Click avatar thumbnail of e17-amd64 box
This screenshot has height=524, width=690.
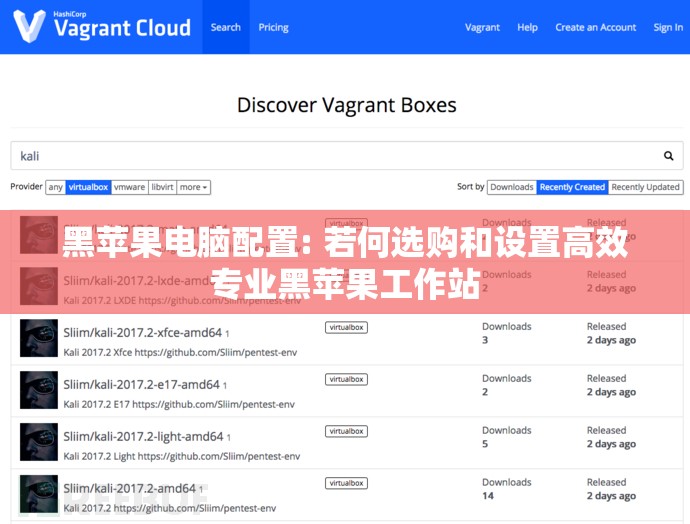tap(39, 390)
